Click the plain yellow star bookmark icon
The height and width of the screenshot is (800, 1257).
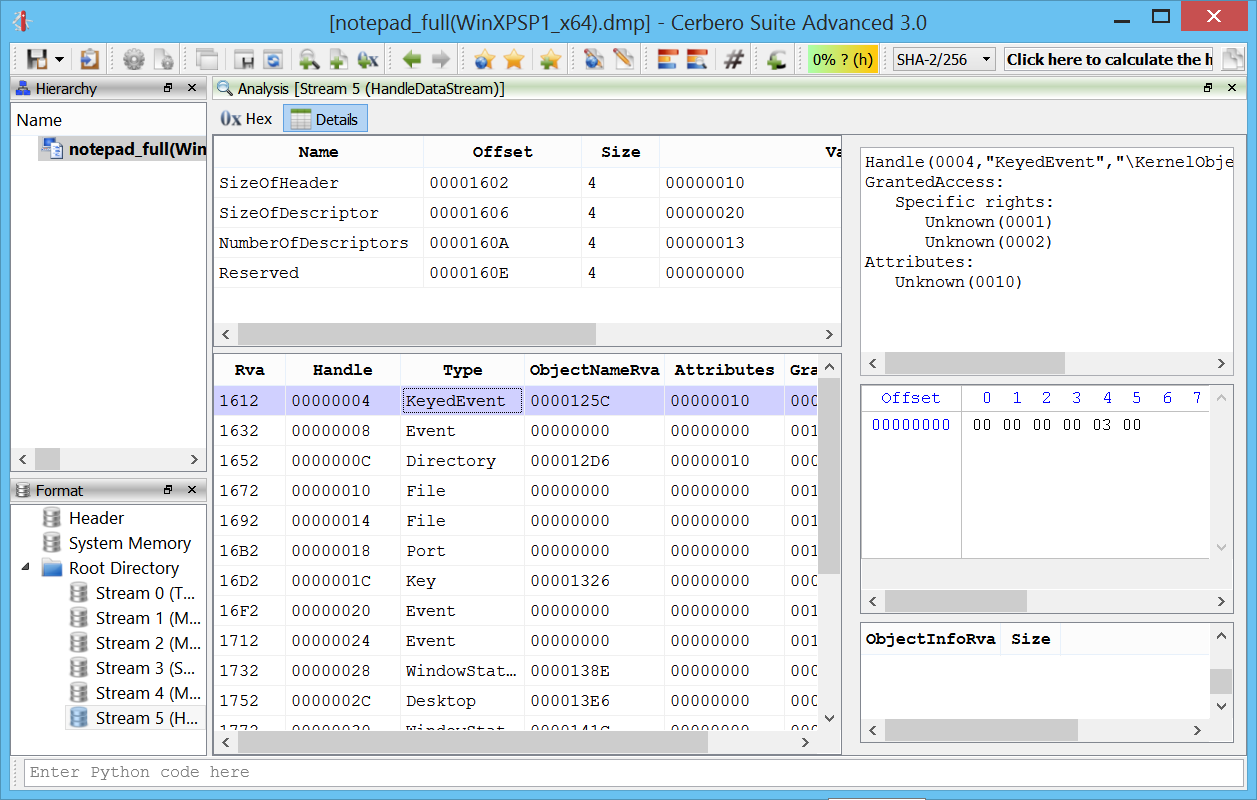coord(514,59)
